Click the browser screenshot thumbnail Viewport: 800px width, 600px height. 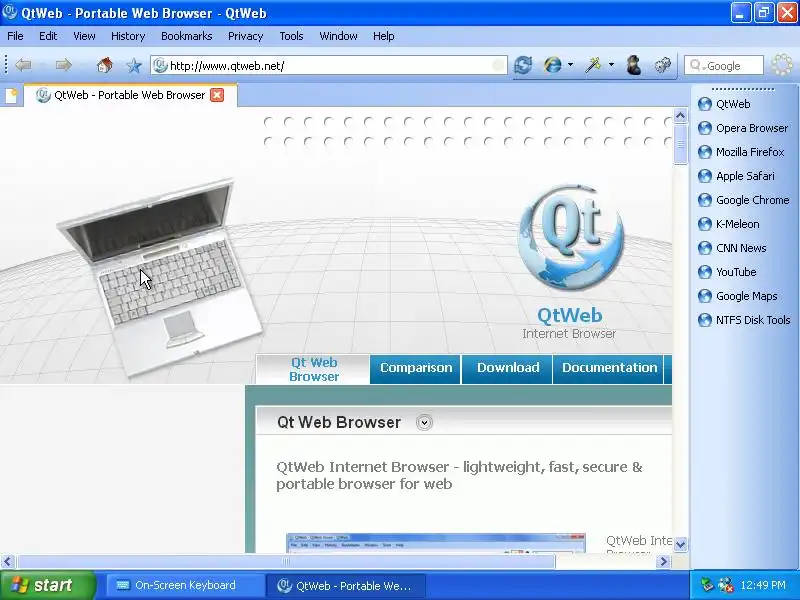point(436,543)
